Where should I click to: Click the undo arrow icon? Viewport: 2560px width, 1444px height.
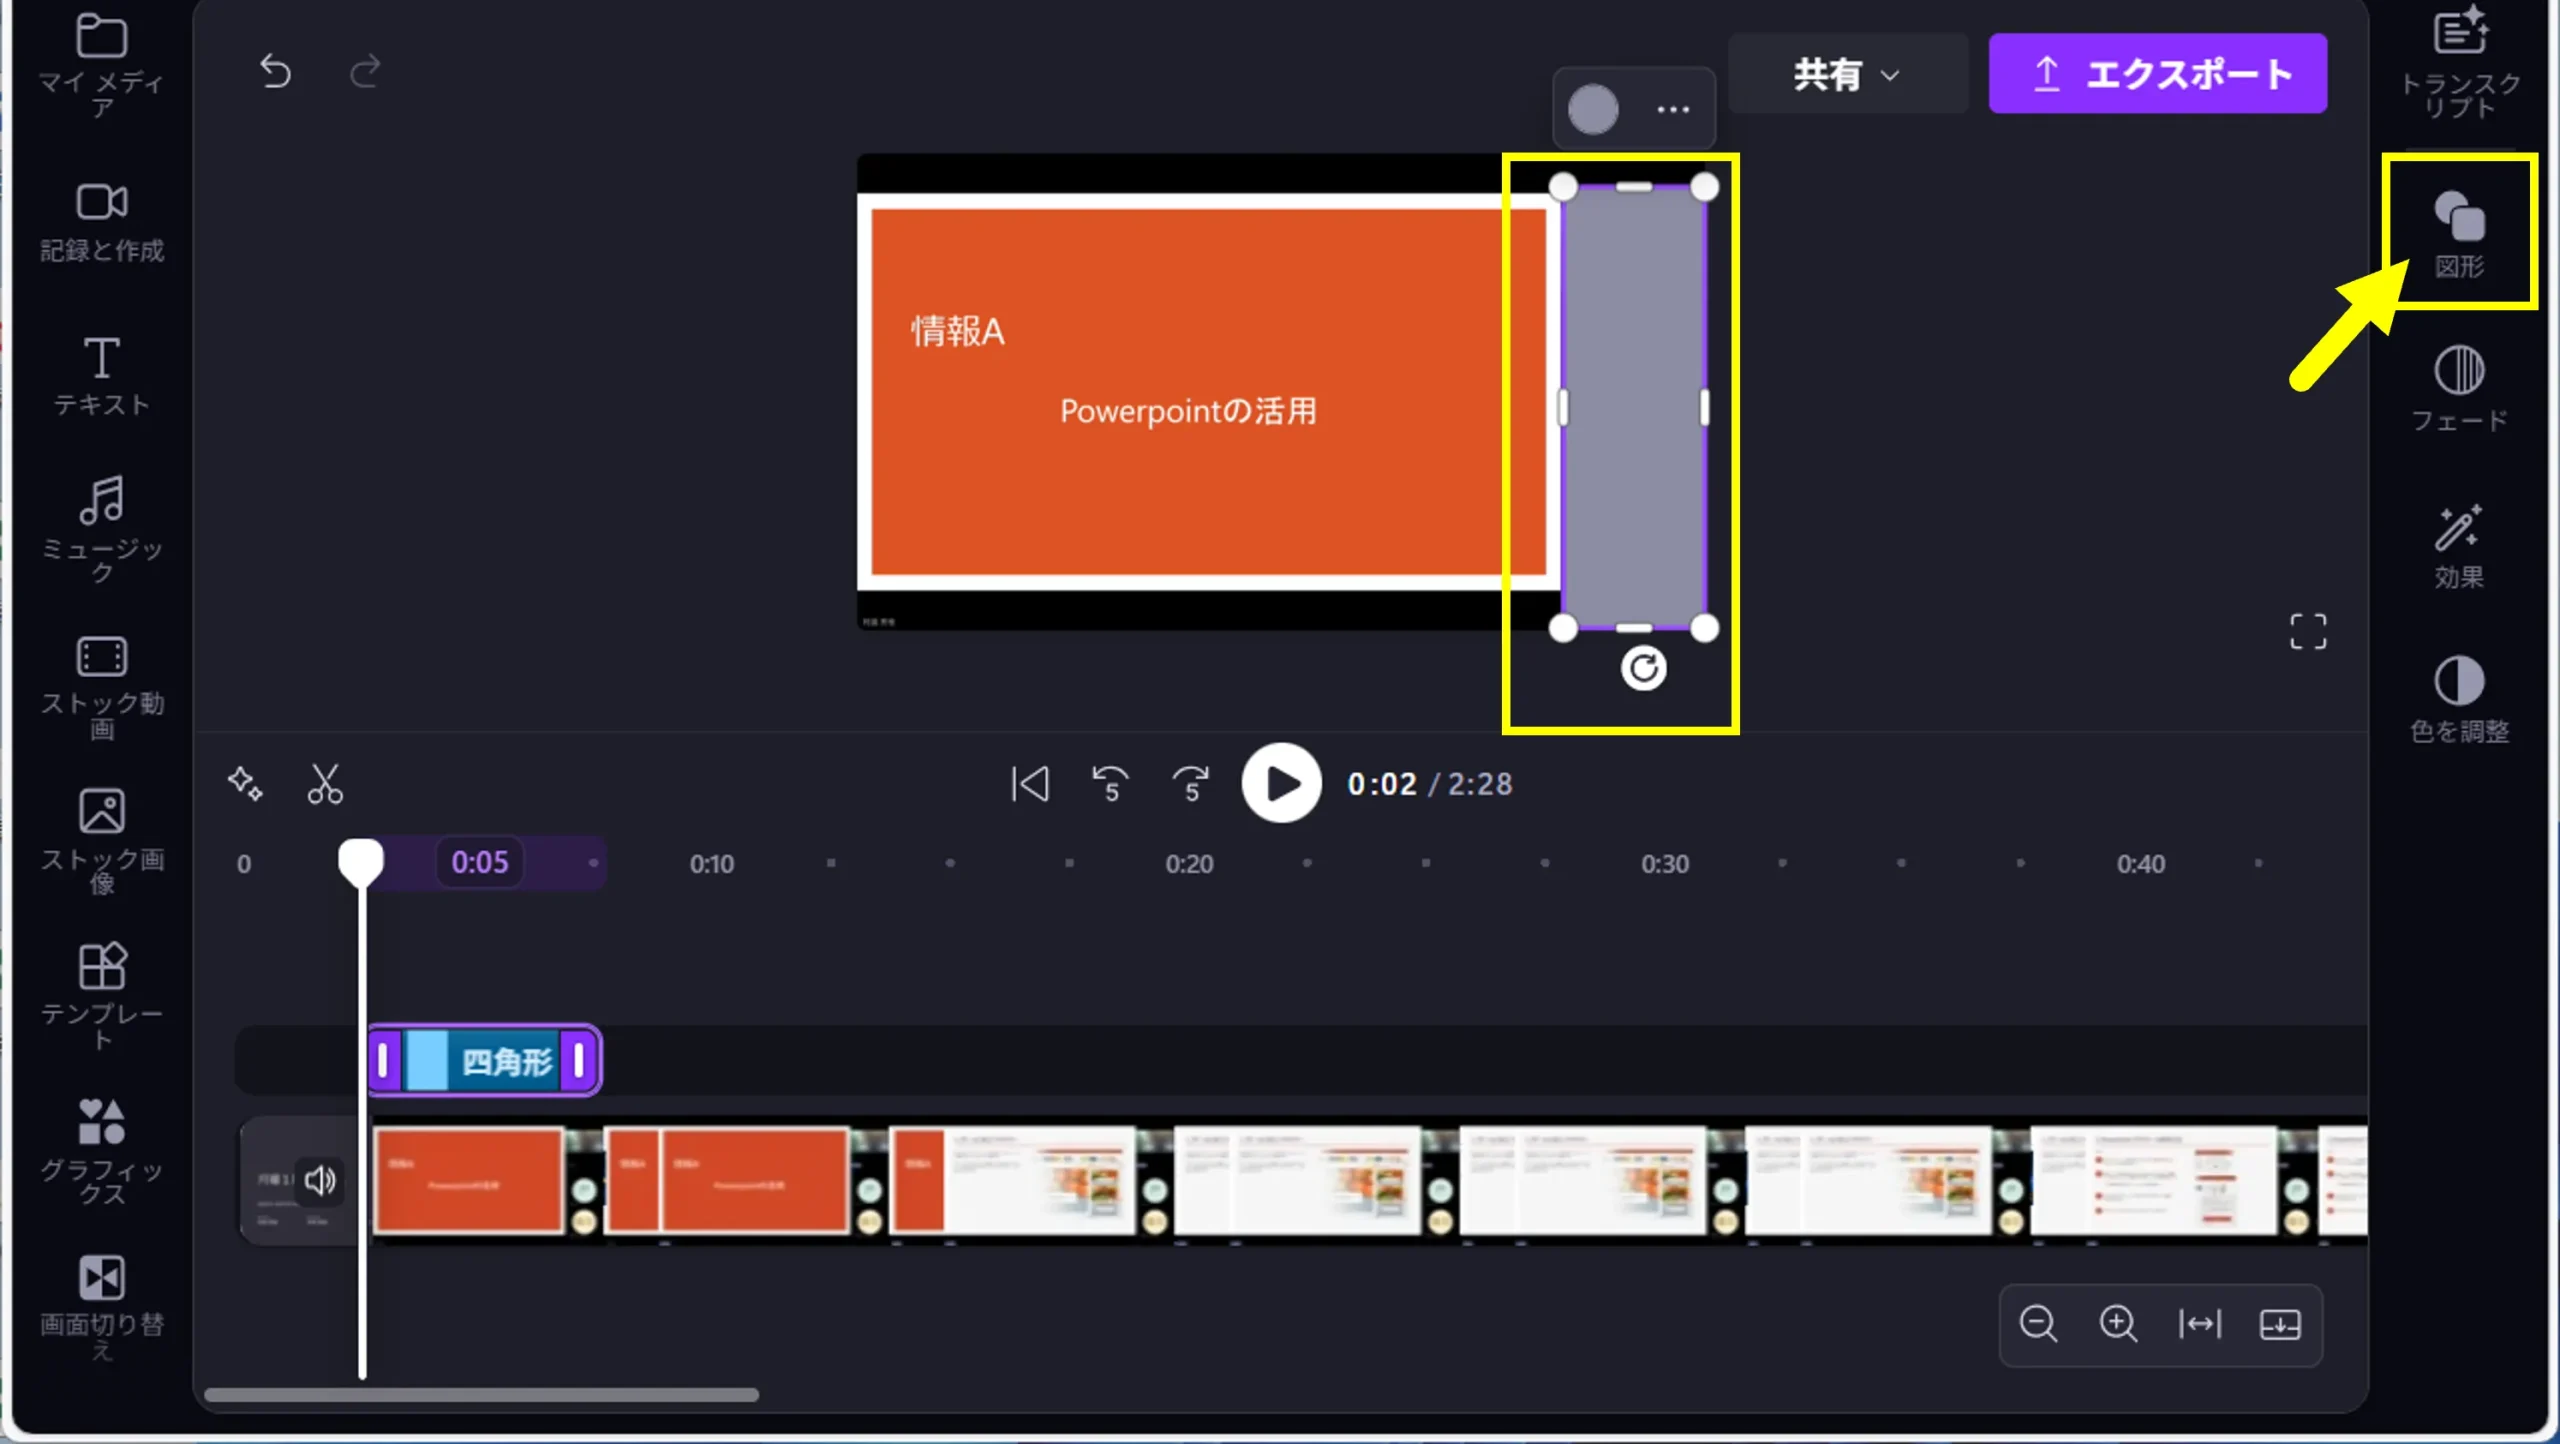[275, 72]
